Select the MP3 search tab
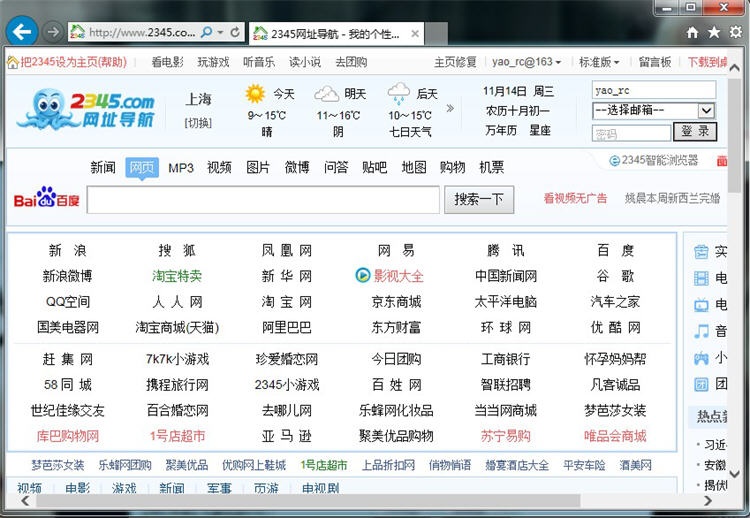 click(x=181, y=167)
